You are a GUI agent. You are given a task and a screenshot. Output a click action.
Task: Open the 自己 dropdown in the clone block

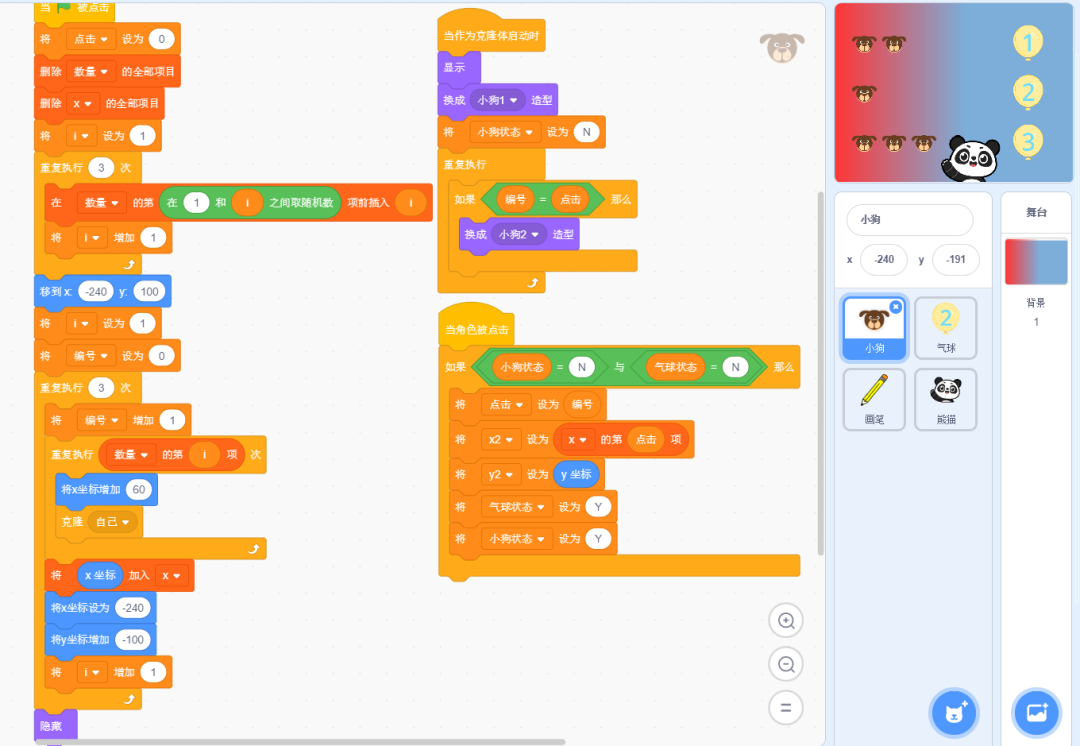click(x=113, y=521)
